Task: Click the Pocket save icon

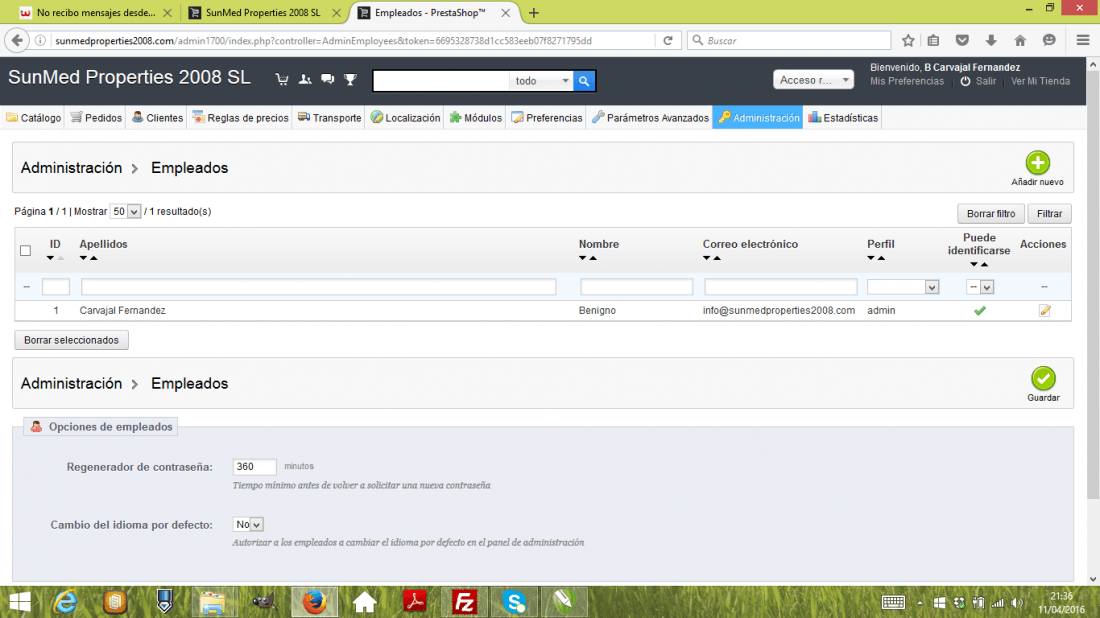Action: coord(962,41)
